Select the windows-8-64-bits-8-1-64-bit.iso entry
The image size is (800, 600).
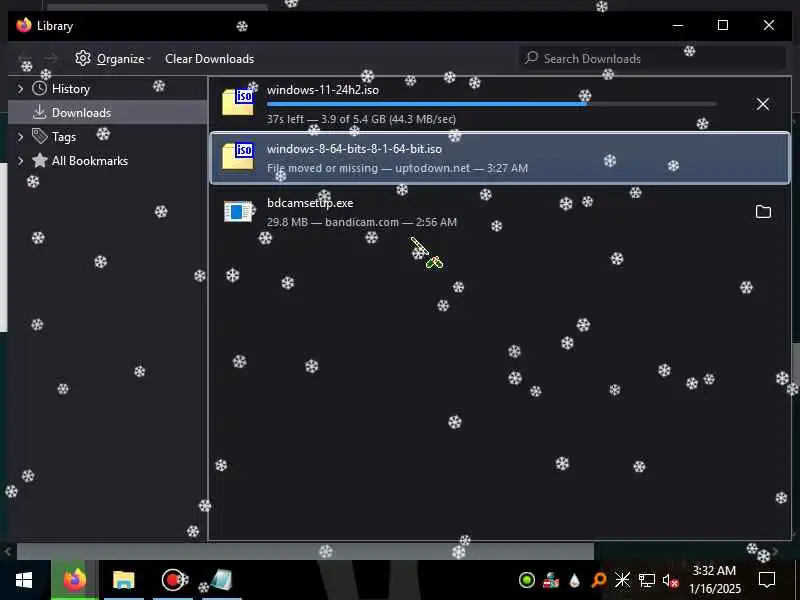click(x=500, y=158)
